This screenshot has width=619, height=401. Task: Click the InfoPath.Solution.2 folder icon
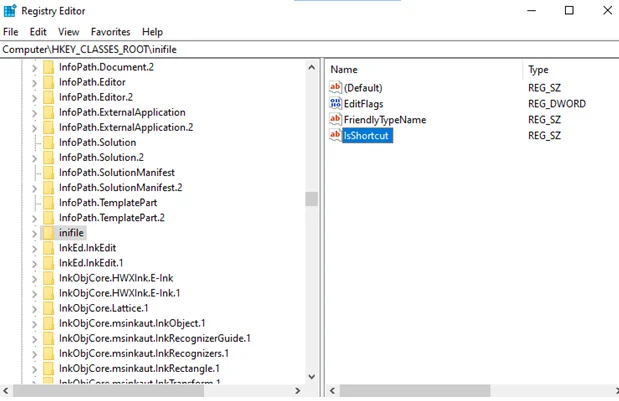48,157
